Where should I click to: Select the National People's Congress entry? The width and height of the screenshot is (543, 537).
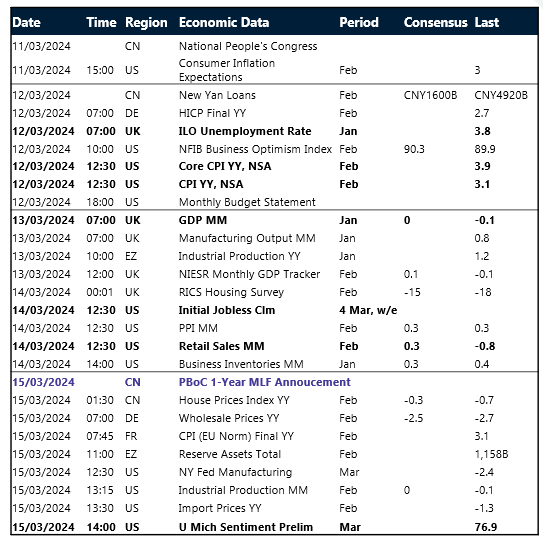pos(248,46)
